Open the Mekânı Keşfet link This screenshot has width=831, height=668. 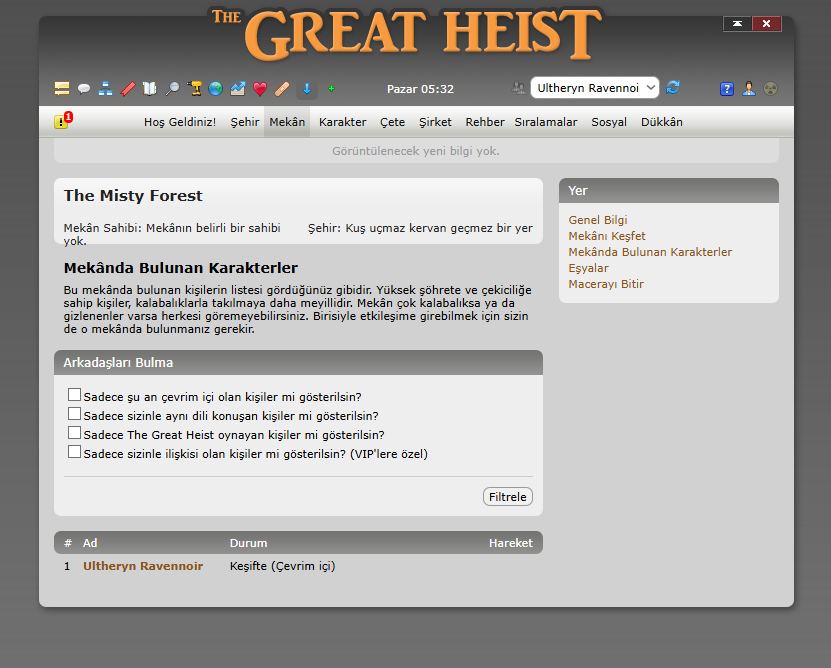(x=607, y=236)
